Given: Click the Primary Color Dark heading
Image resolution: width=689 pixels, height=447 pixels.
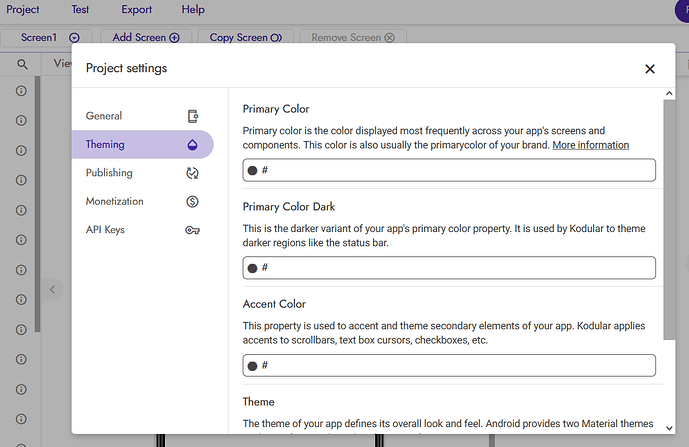Looking at the screenshot, I should pyautogui.click(x=289, y=207).
